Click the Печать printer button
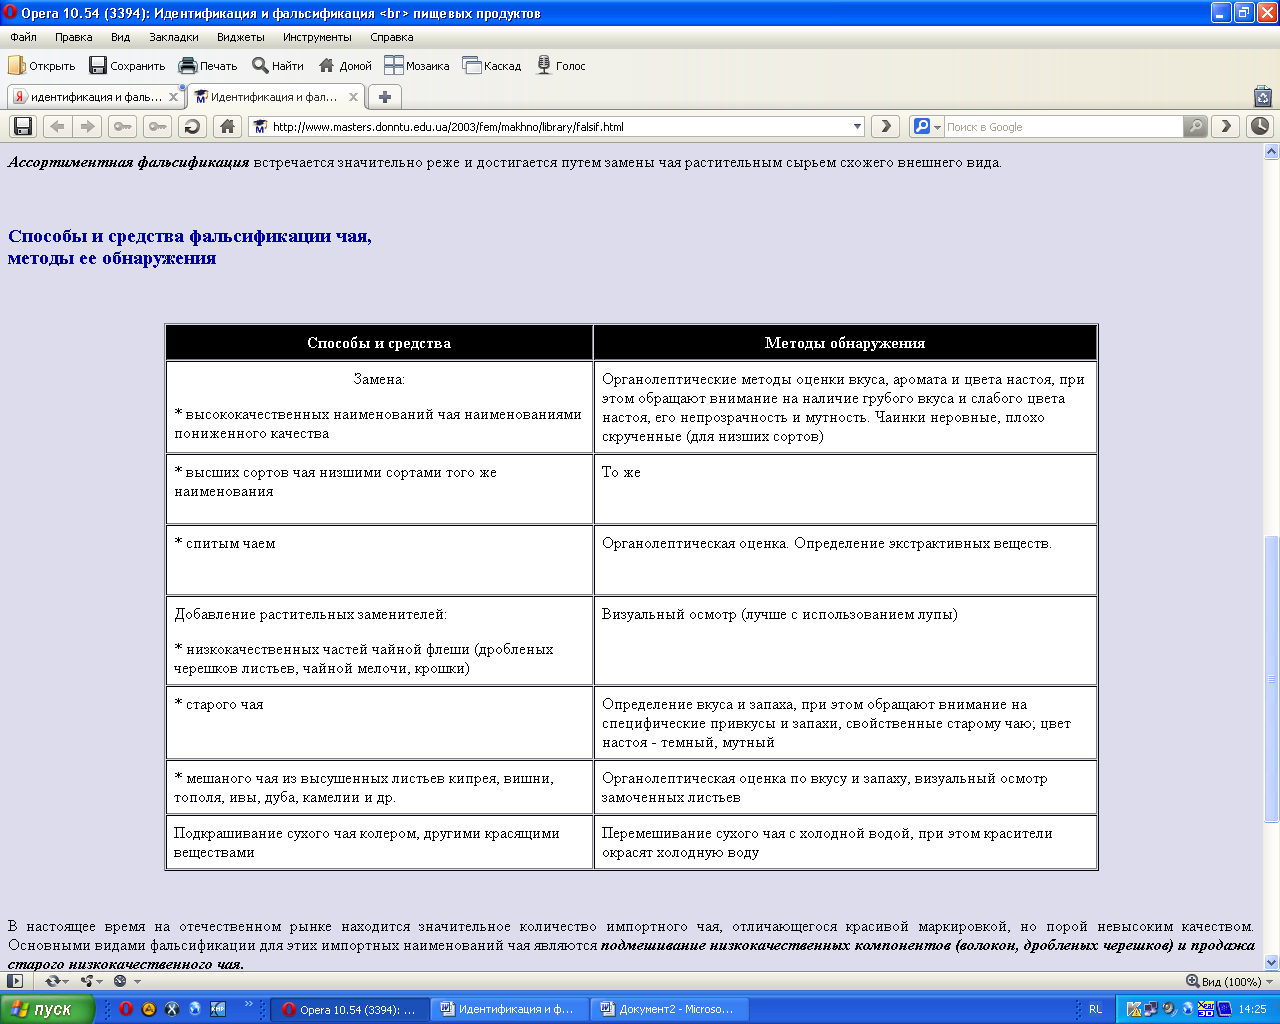This screenshot has height=1024, width=1280. pos(208,66)
